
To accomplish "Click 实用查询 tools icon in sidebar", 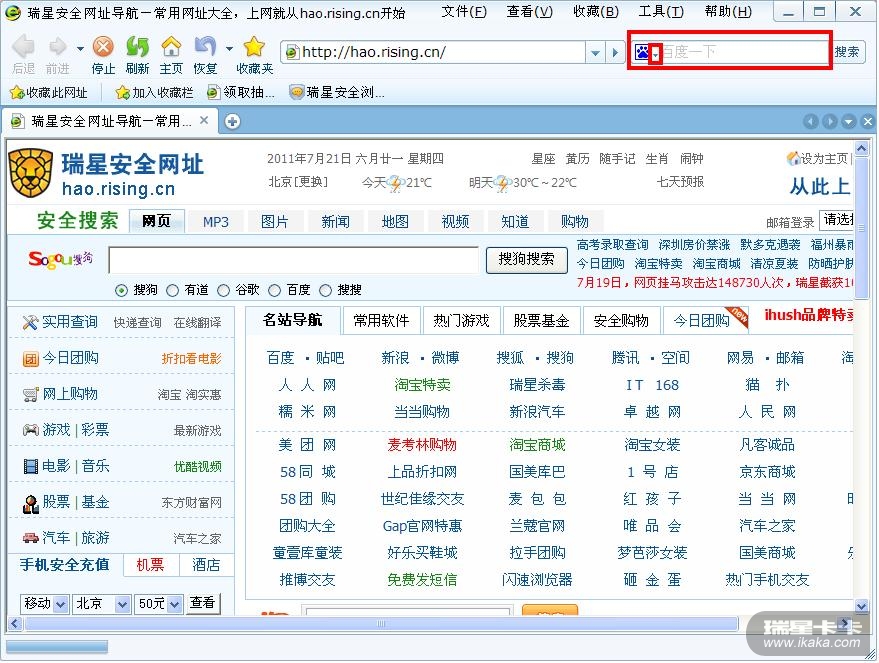I will 30,322.
